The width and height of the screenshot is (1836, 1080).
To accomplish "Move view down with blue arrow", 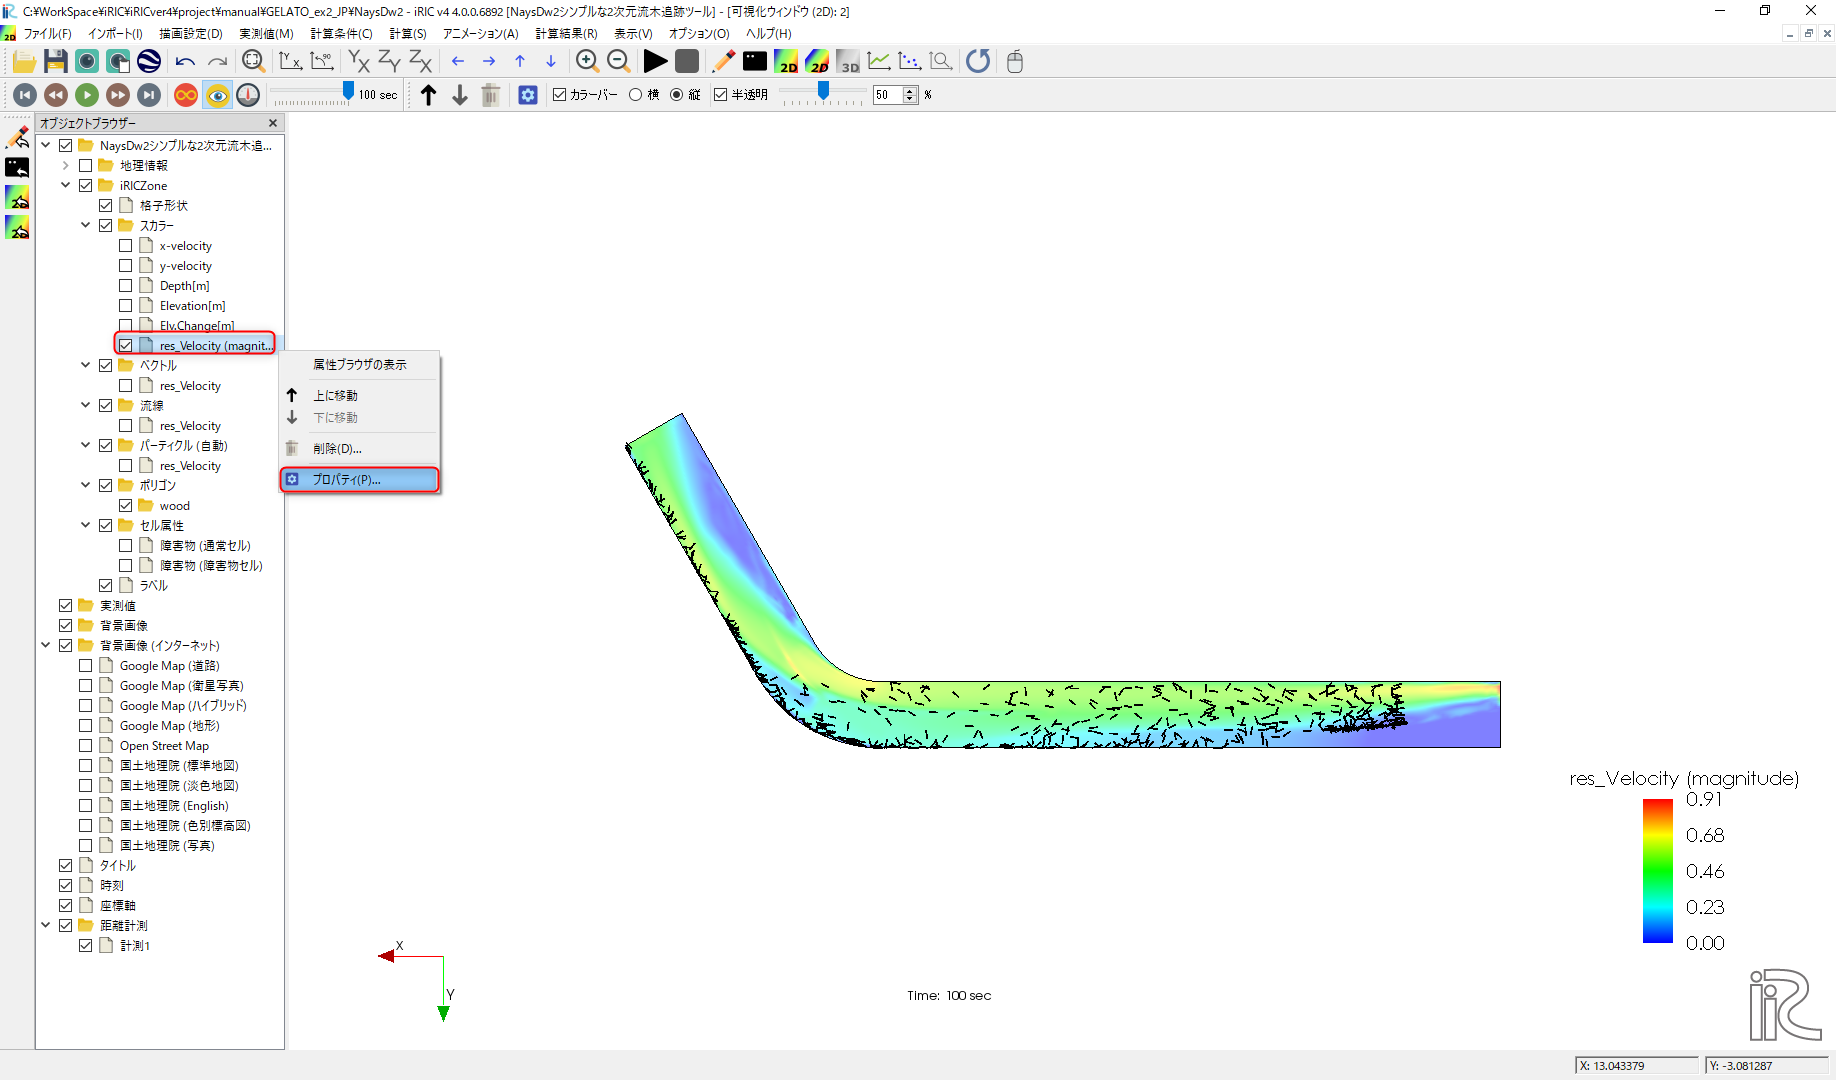I will (x=551, y=62).
